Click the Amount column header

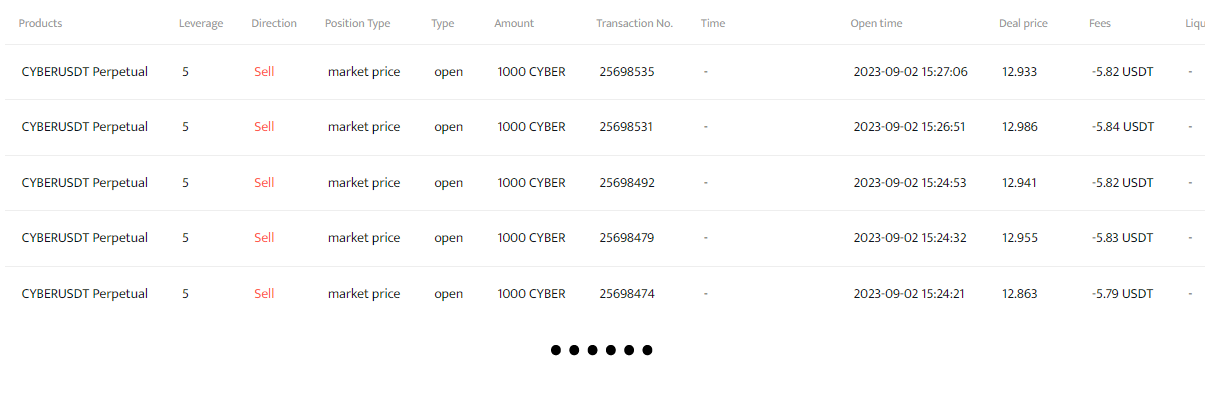pyautogui.click(x=514, y=23)
